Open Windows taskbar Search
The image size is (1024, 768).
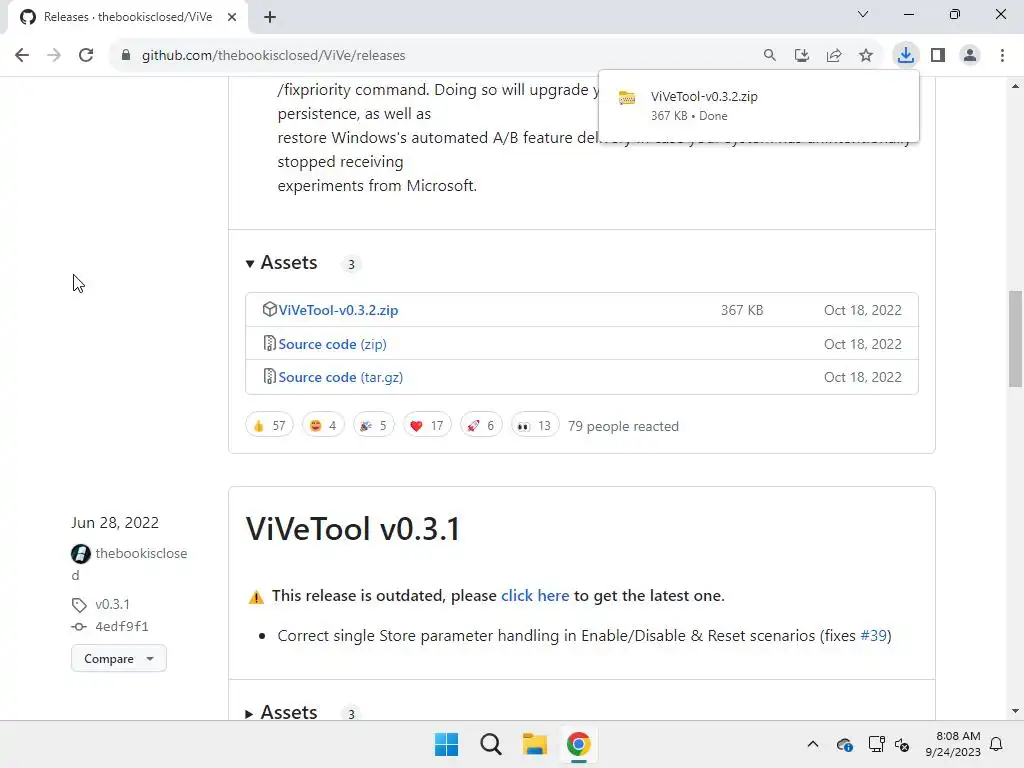click(x=490, y=744)
